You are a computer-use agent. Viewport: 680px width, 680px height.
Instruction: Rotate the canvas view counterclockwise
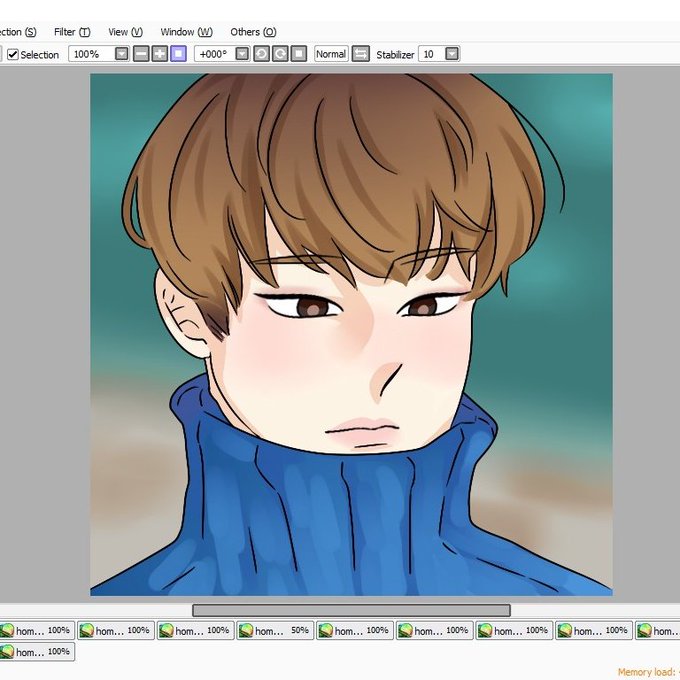[261, 54]
